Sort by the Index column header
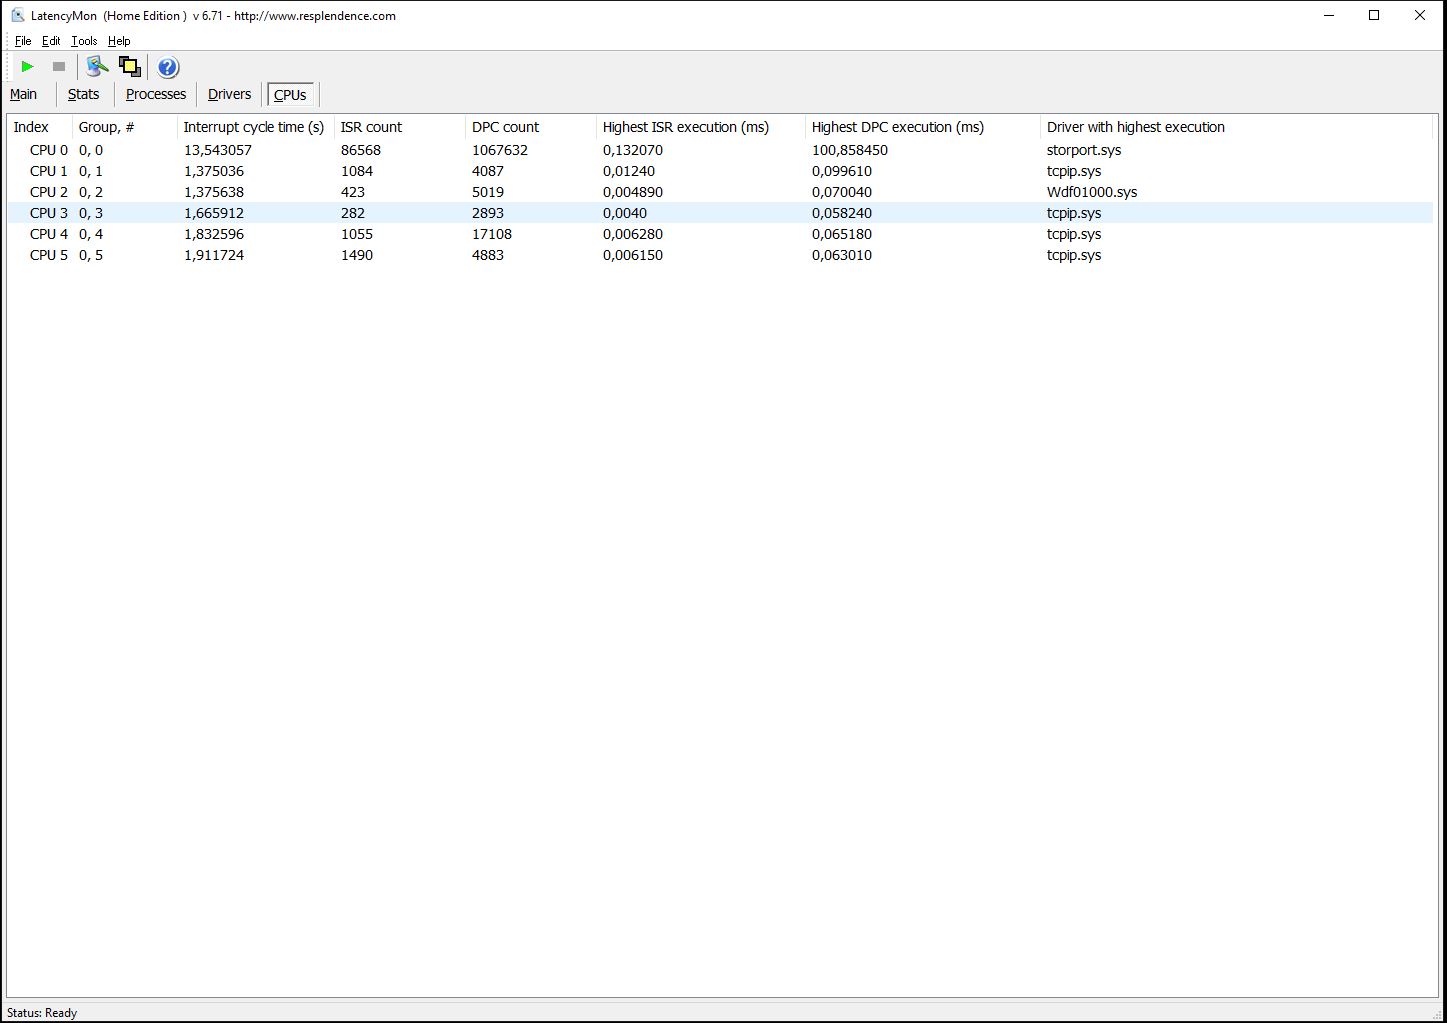1447x1023 pixels. [40, 127]
